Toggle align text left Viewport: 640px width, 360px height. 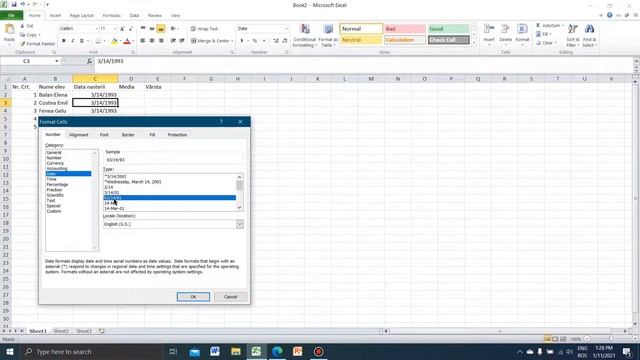point(143,41)
